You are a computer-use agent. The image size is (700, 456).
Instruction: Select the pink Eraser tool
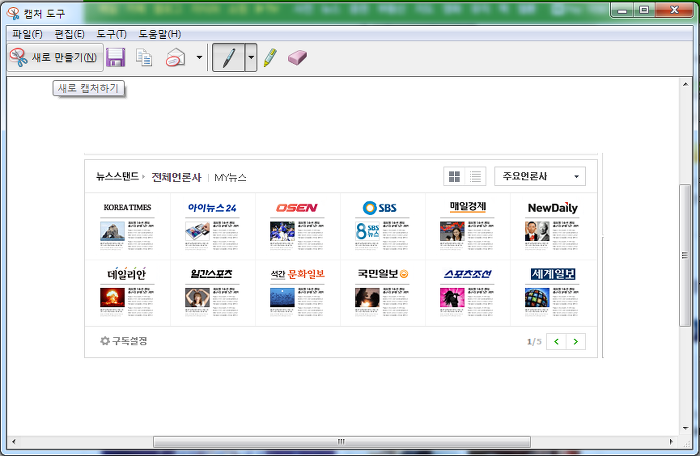(297, 57)
